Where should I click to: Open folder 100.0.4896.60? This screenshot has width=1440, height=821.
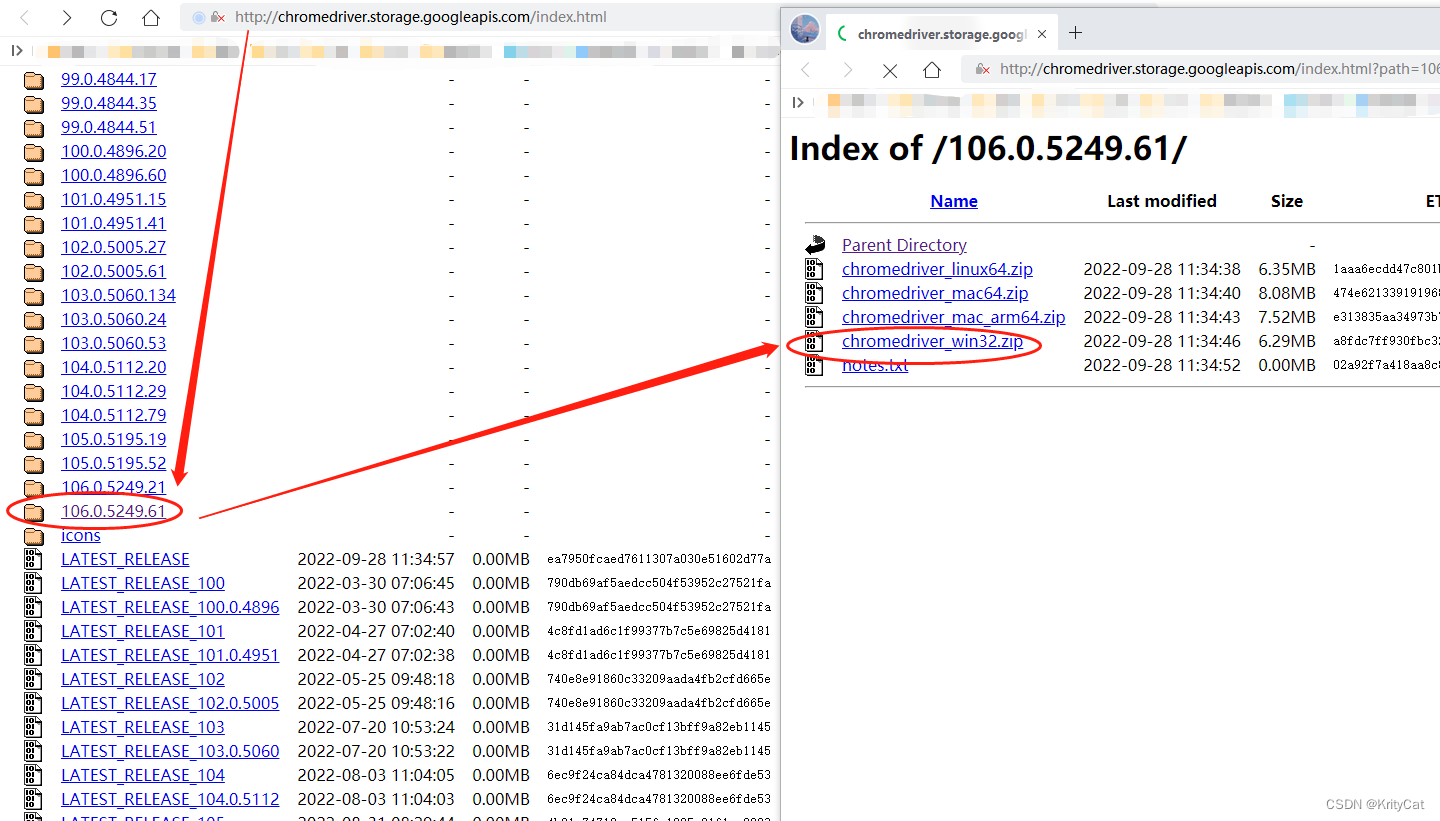(114, 175)
